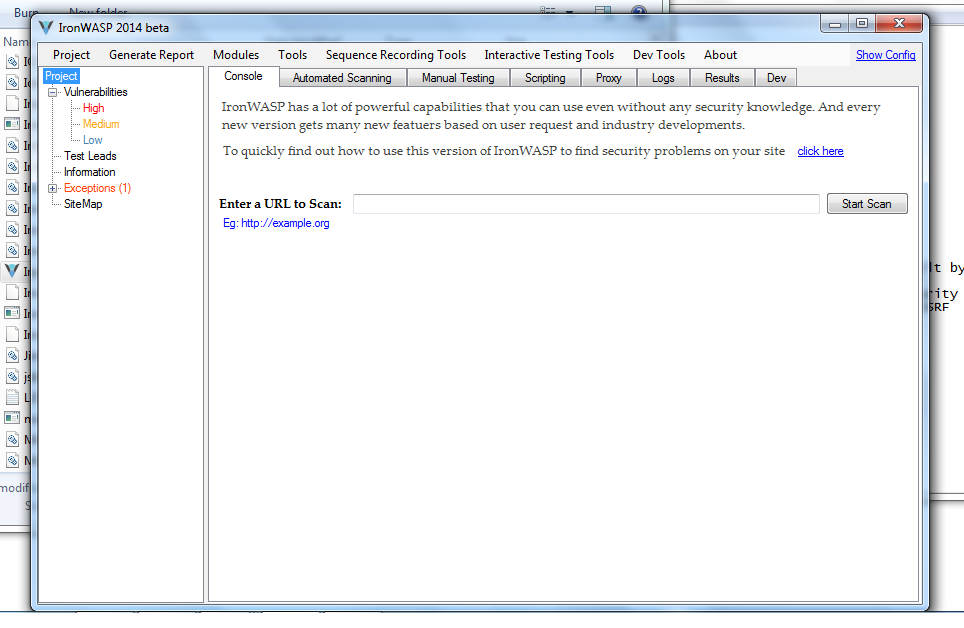Viewport: 964px width, 628px height.
Task: Click inside the URL scan input field
Action: coord(585,203)
